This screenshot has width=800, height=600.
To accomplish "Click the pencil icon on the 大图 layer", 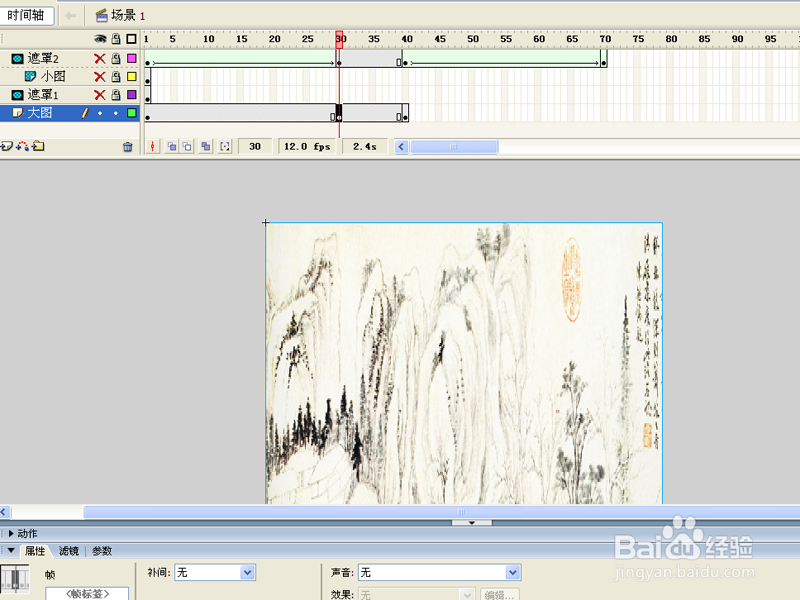I will coord(85,113).
